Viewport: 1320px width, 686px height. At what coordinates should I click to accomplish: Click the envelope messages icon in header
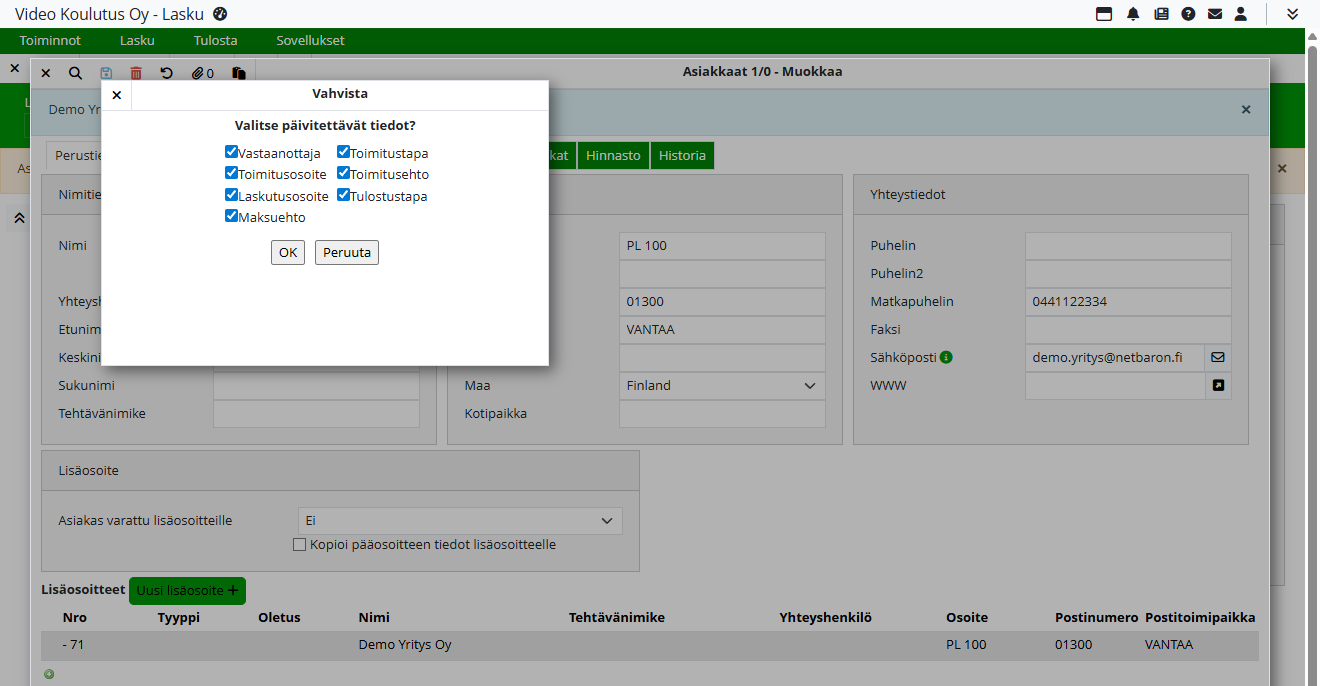tap(1215, 14)
